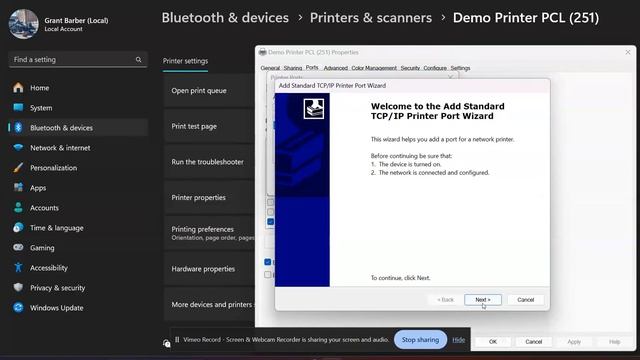Click the Personalization brush icon
The height and width of the screenshot is (360, 640).
pos(18,167)
